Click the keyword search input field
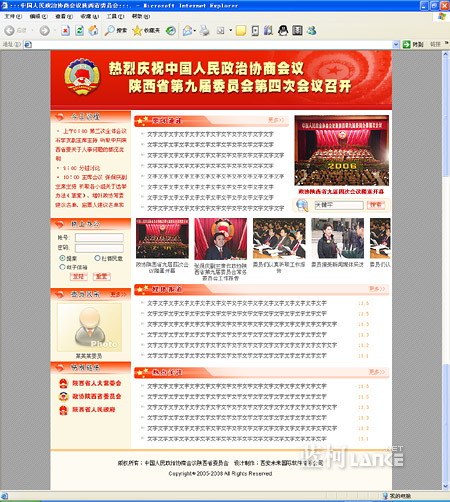Image resolution: width=450 pixels, height=502 pixels. pos(339,205)
